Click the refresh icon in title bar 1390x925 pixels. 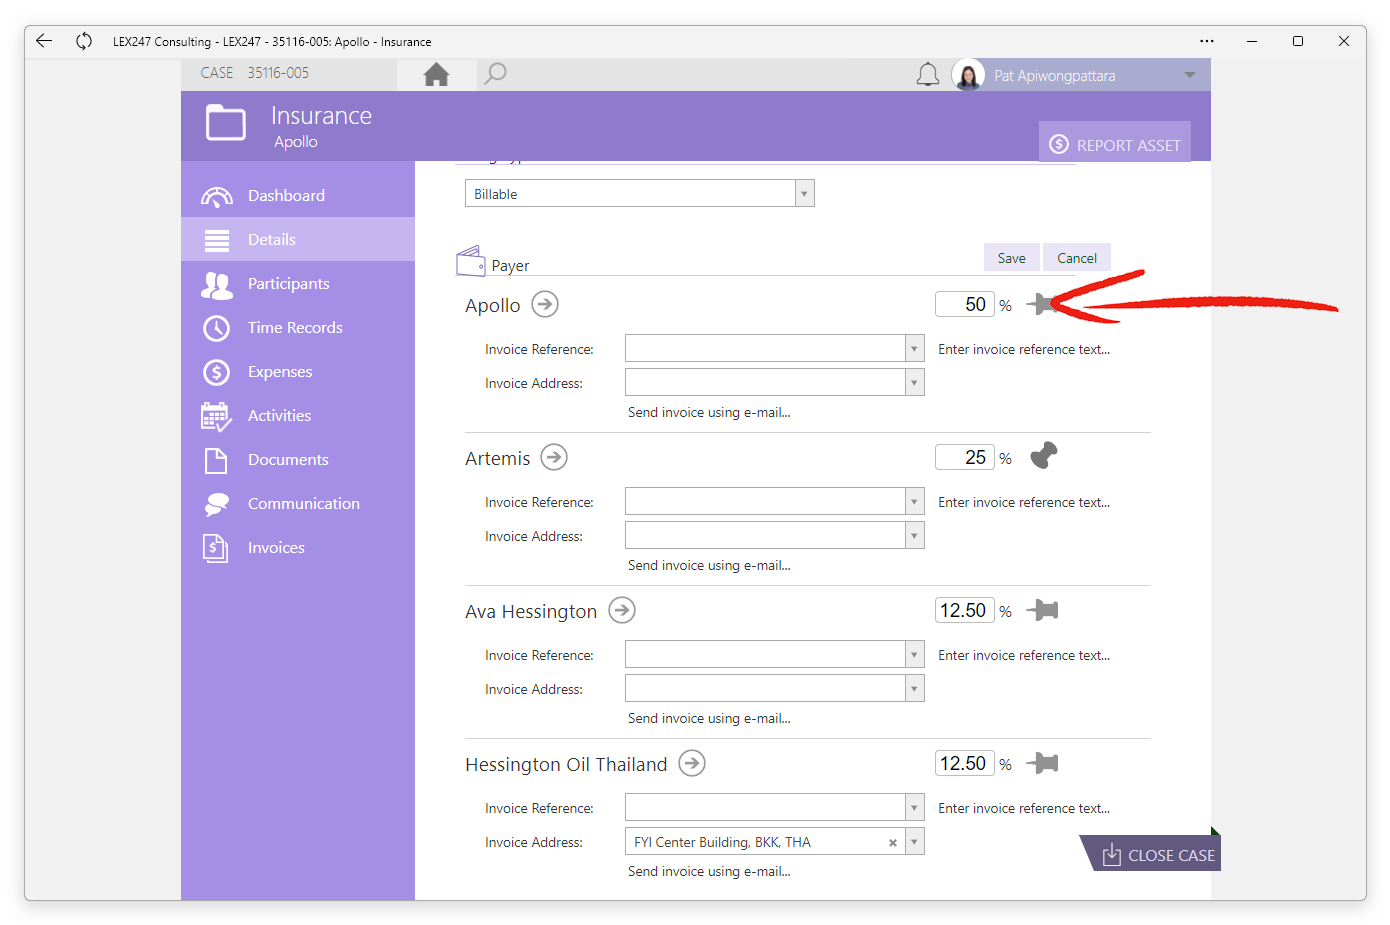tap(84, 41)
